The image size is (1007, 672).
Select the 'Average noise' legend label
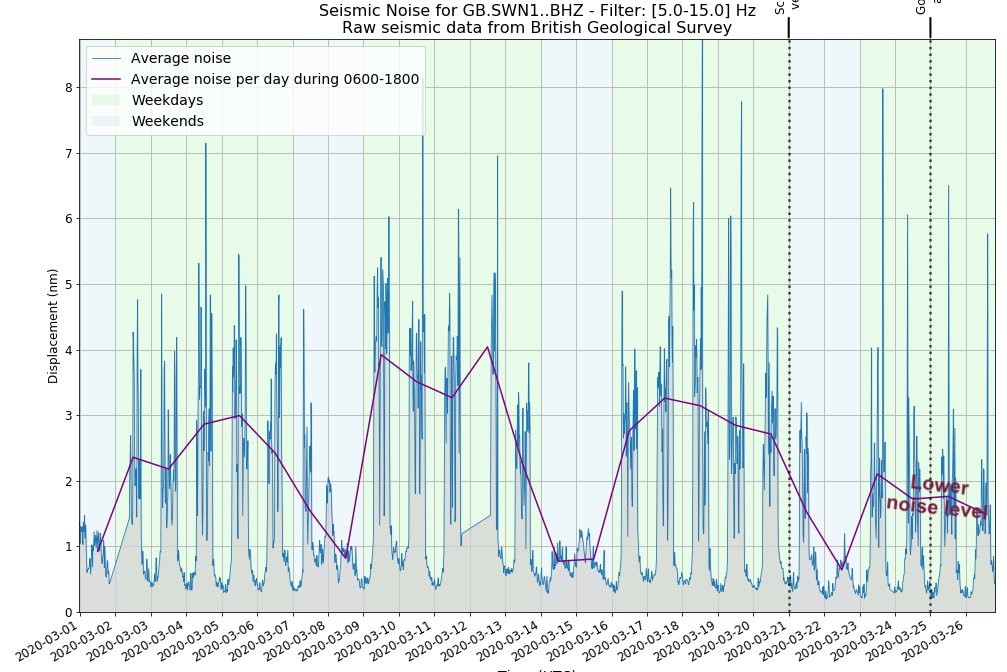180,58
